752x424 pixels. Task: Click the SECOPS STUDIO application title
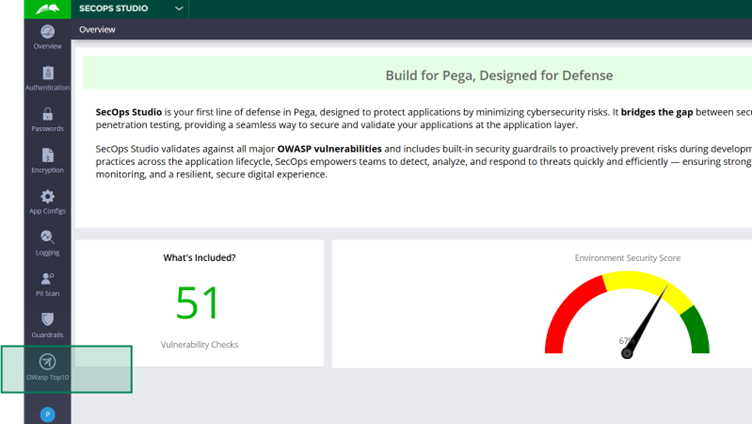tap(114, 9)
